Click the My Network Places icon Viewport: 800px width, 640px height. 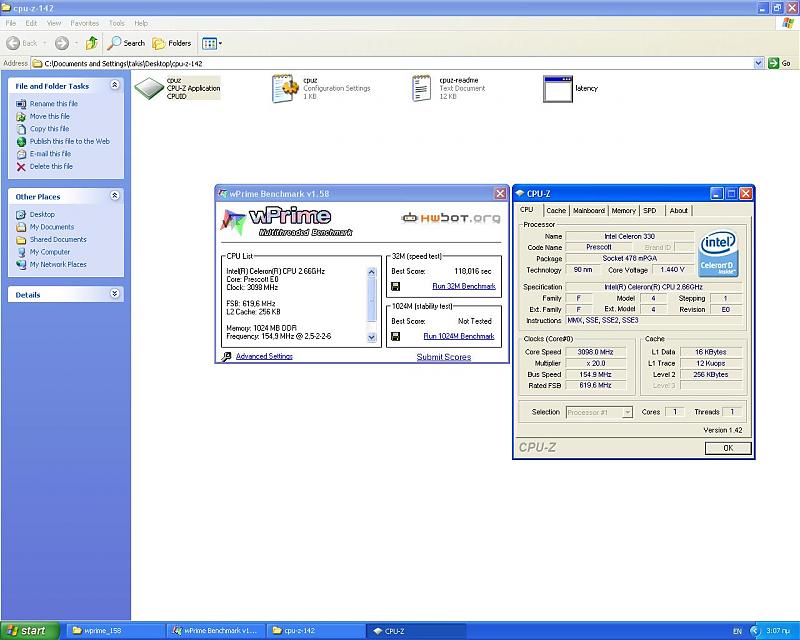tap(21, 264)
